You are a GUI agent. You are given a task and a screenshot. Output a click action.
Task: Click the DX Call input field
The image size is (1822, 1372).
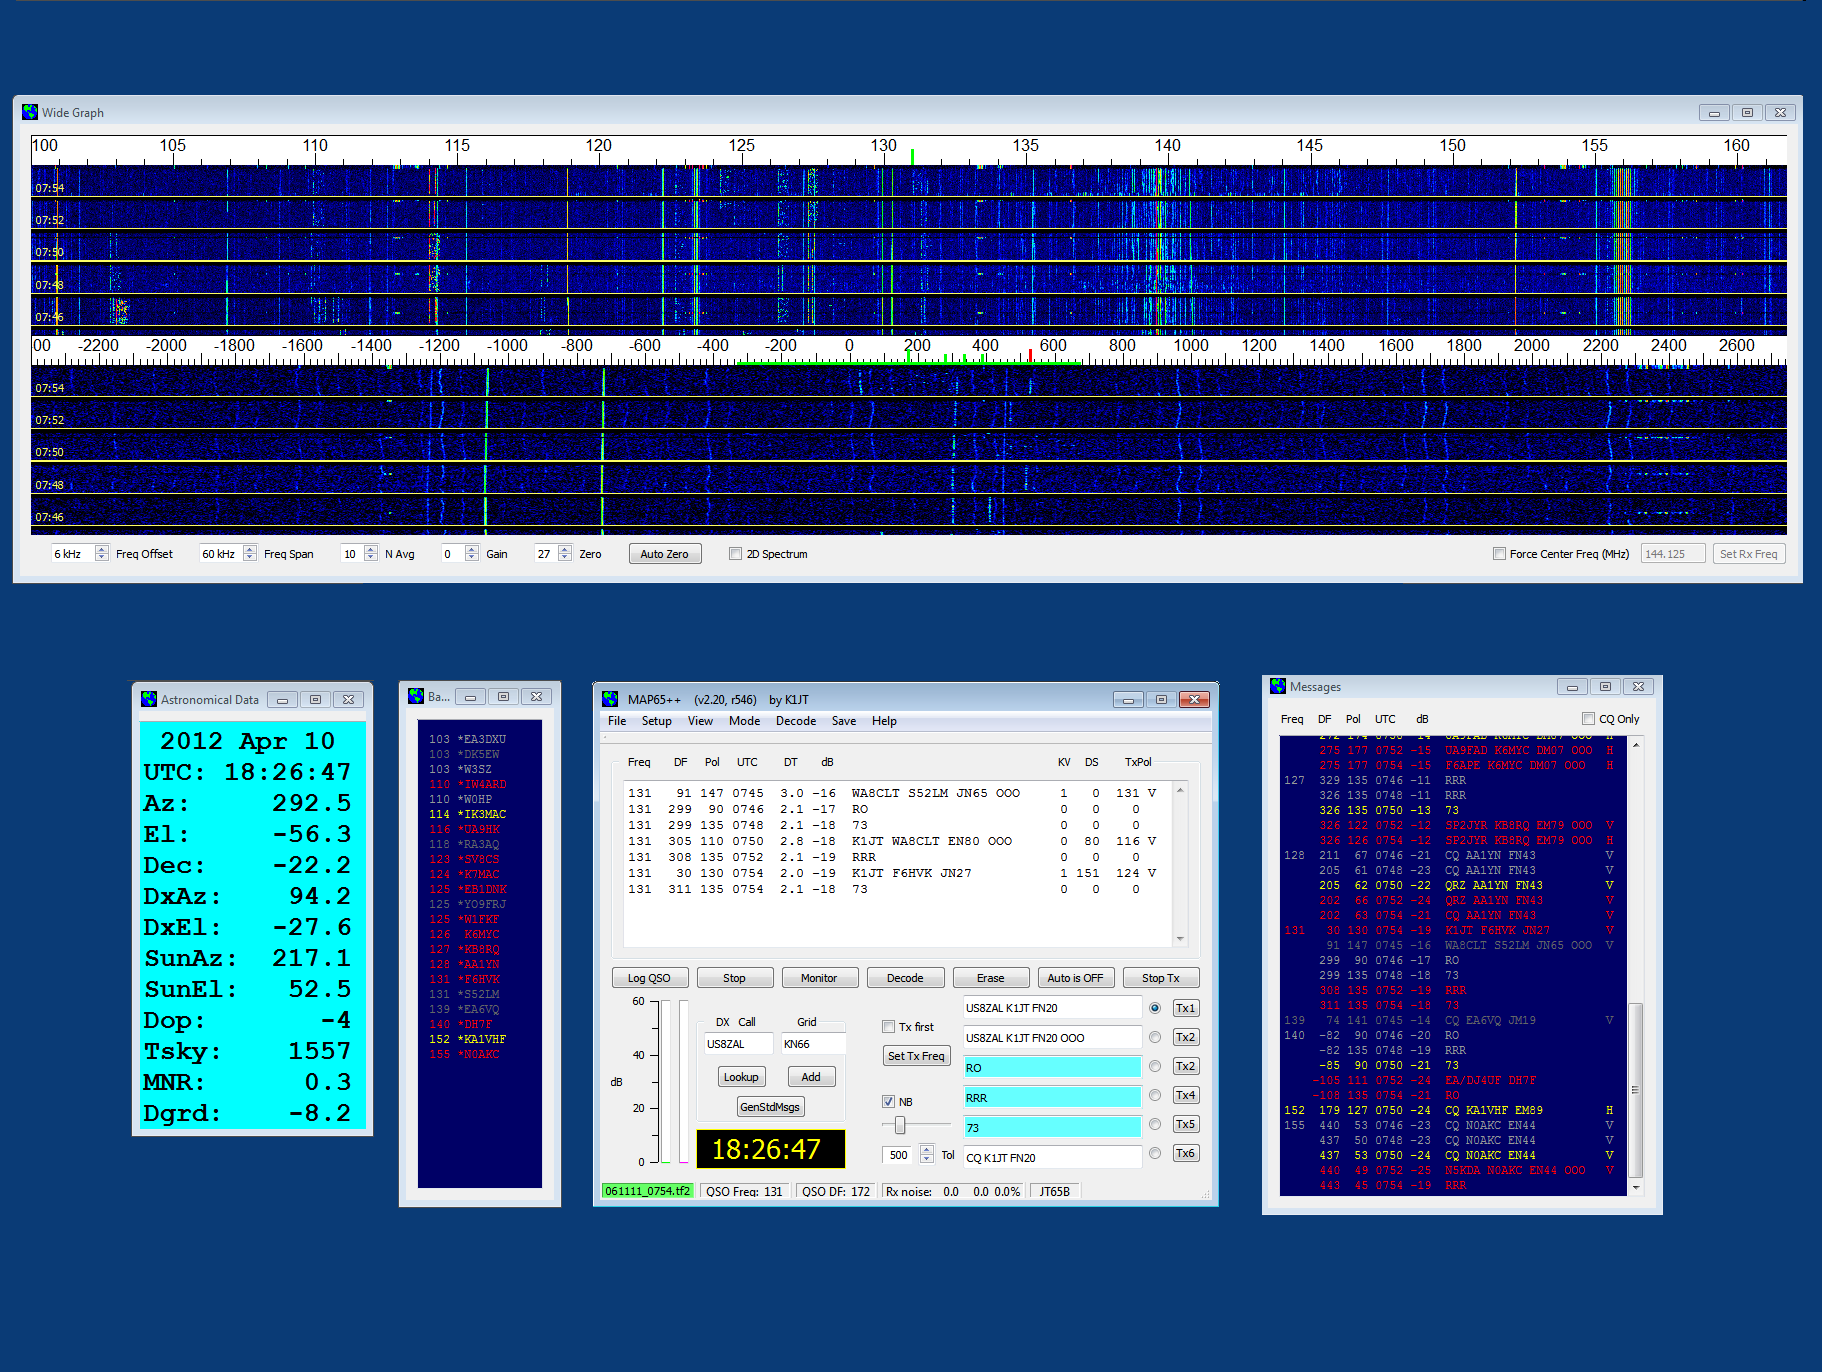pyautogui.click(x=738, y=1044)
